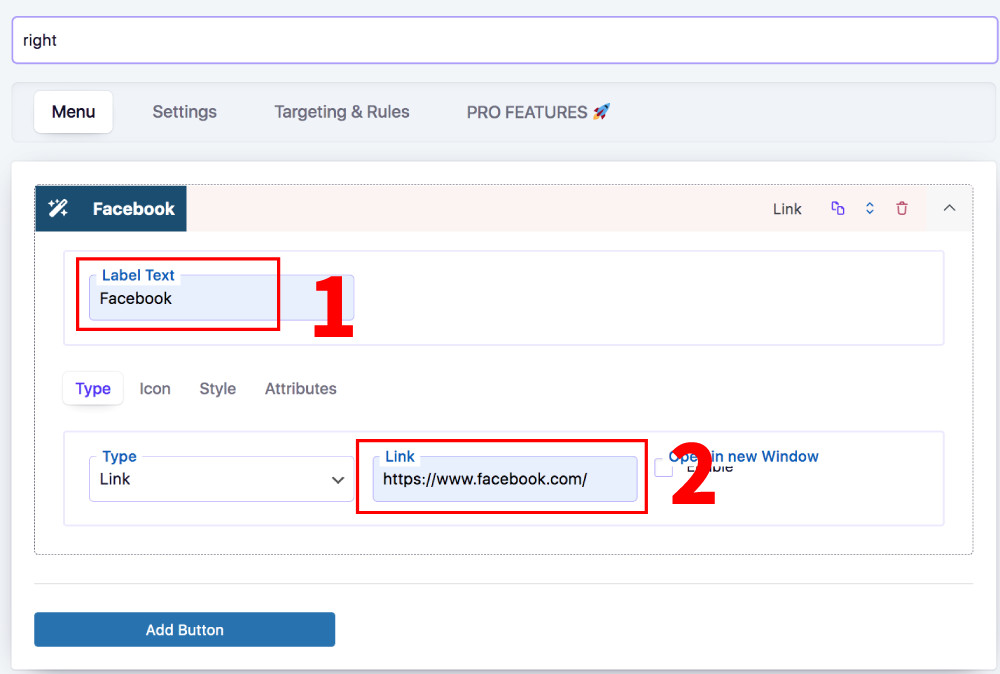Duplicate the Facebook menu item
The image size is (1000, 674).
tap(837, 208)
